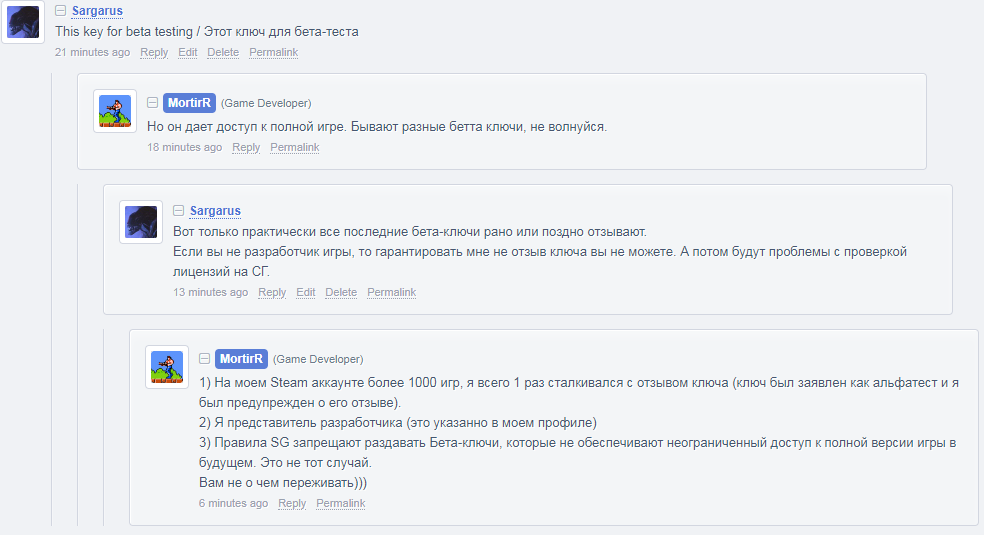Screen dimensions: 984x535
Task: Collapse MortirR's first reply thread
Action: (152, 102)
